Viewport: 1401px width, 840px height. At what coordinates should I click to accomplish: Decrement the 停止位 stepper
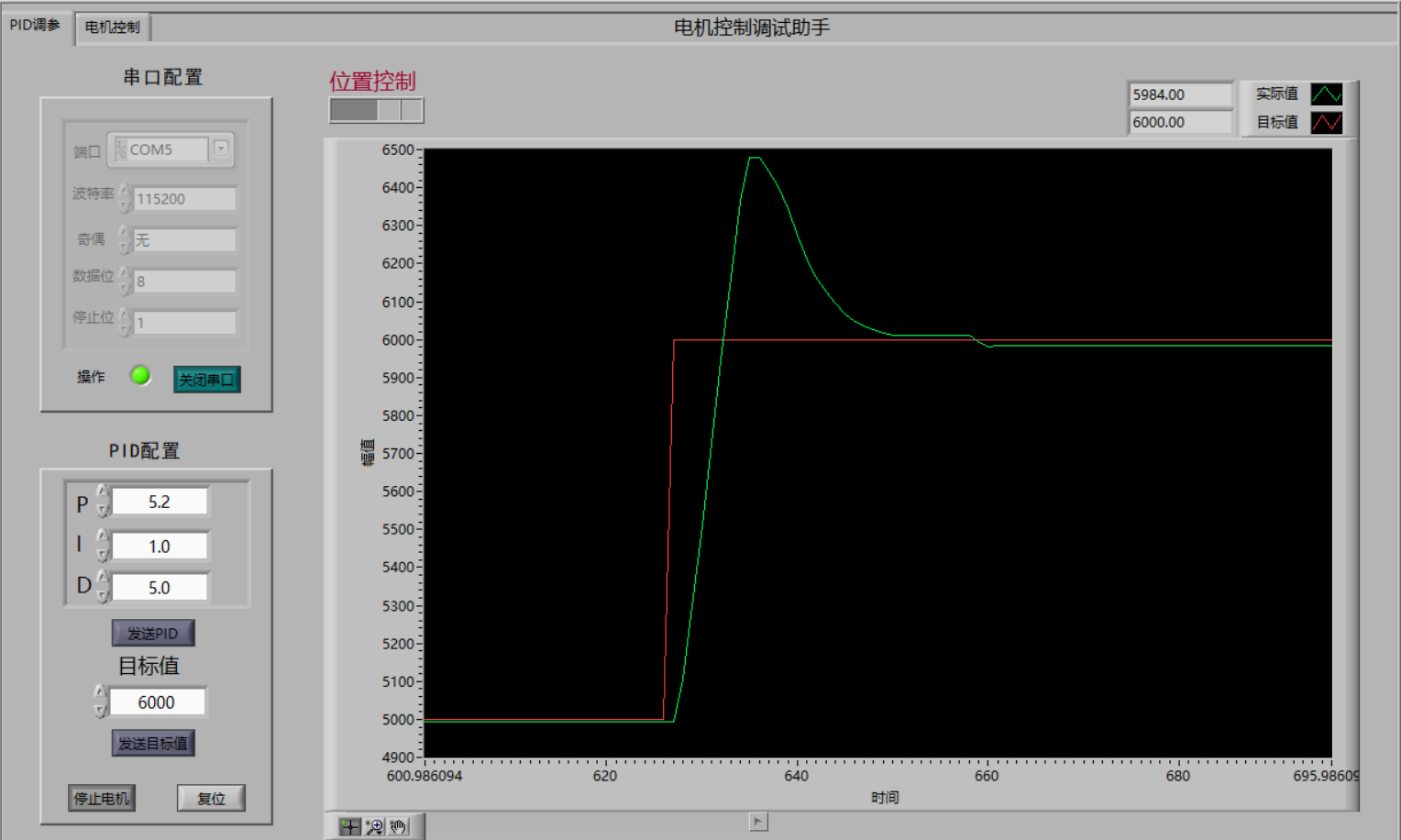click(x=125, y=329)
